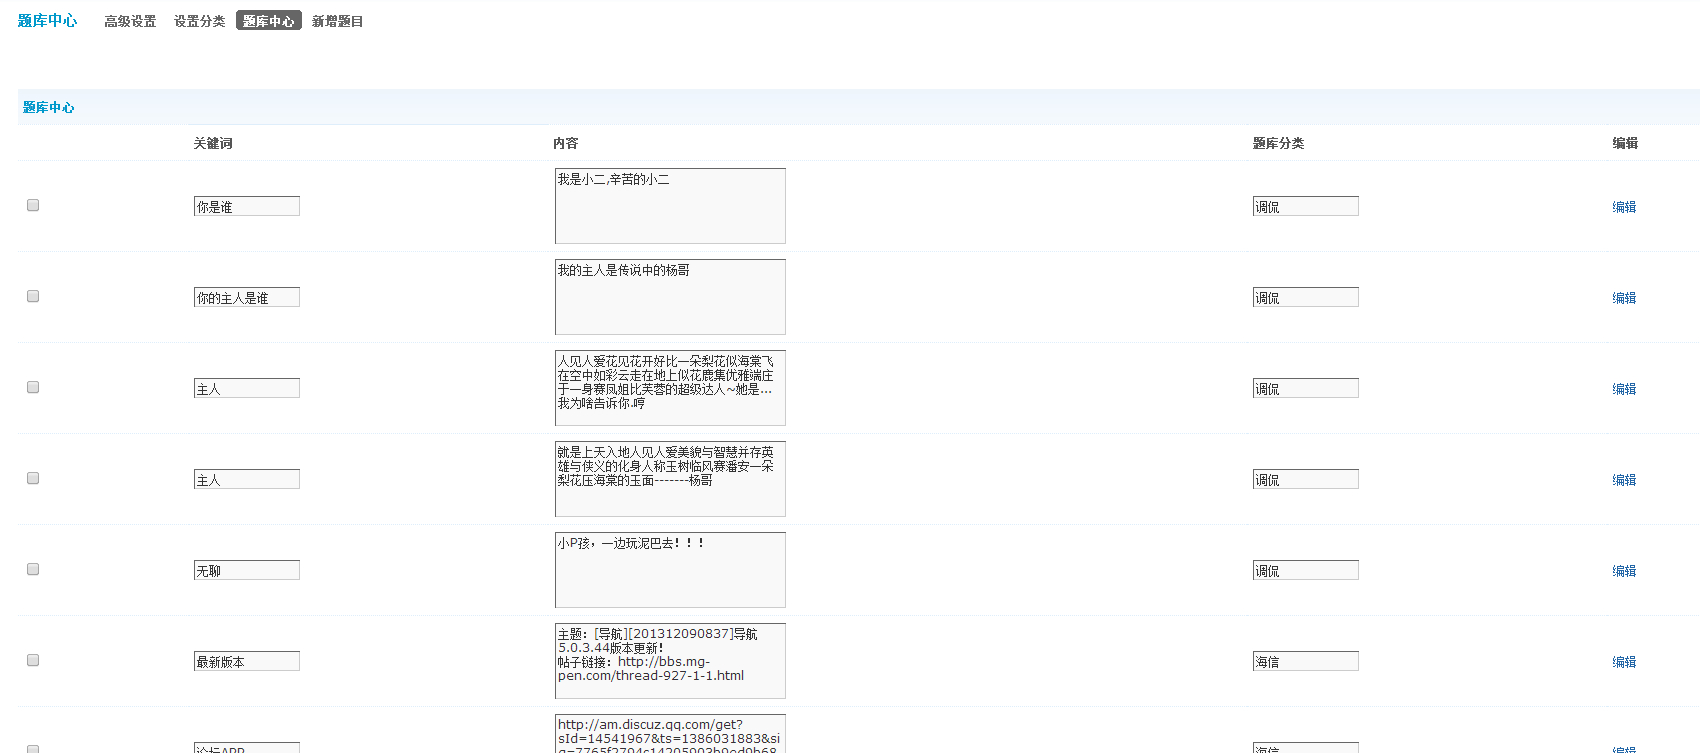Select the checkbox for the 最新版本 row
Screen dimensions: 1700x753
click(x=33, y=660)
